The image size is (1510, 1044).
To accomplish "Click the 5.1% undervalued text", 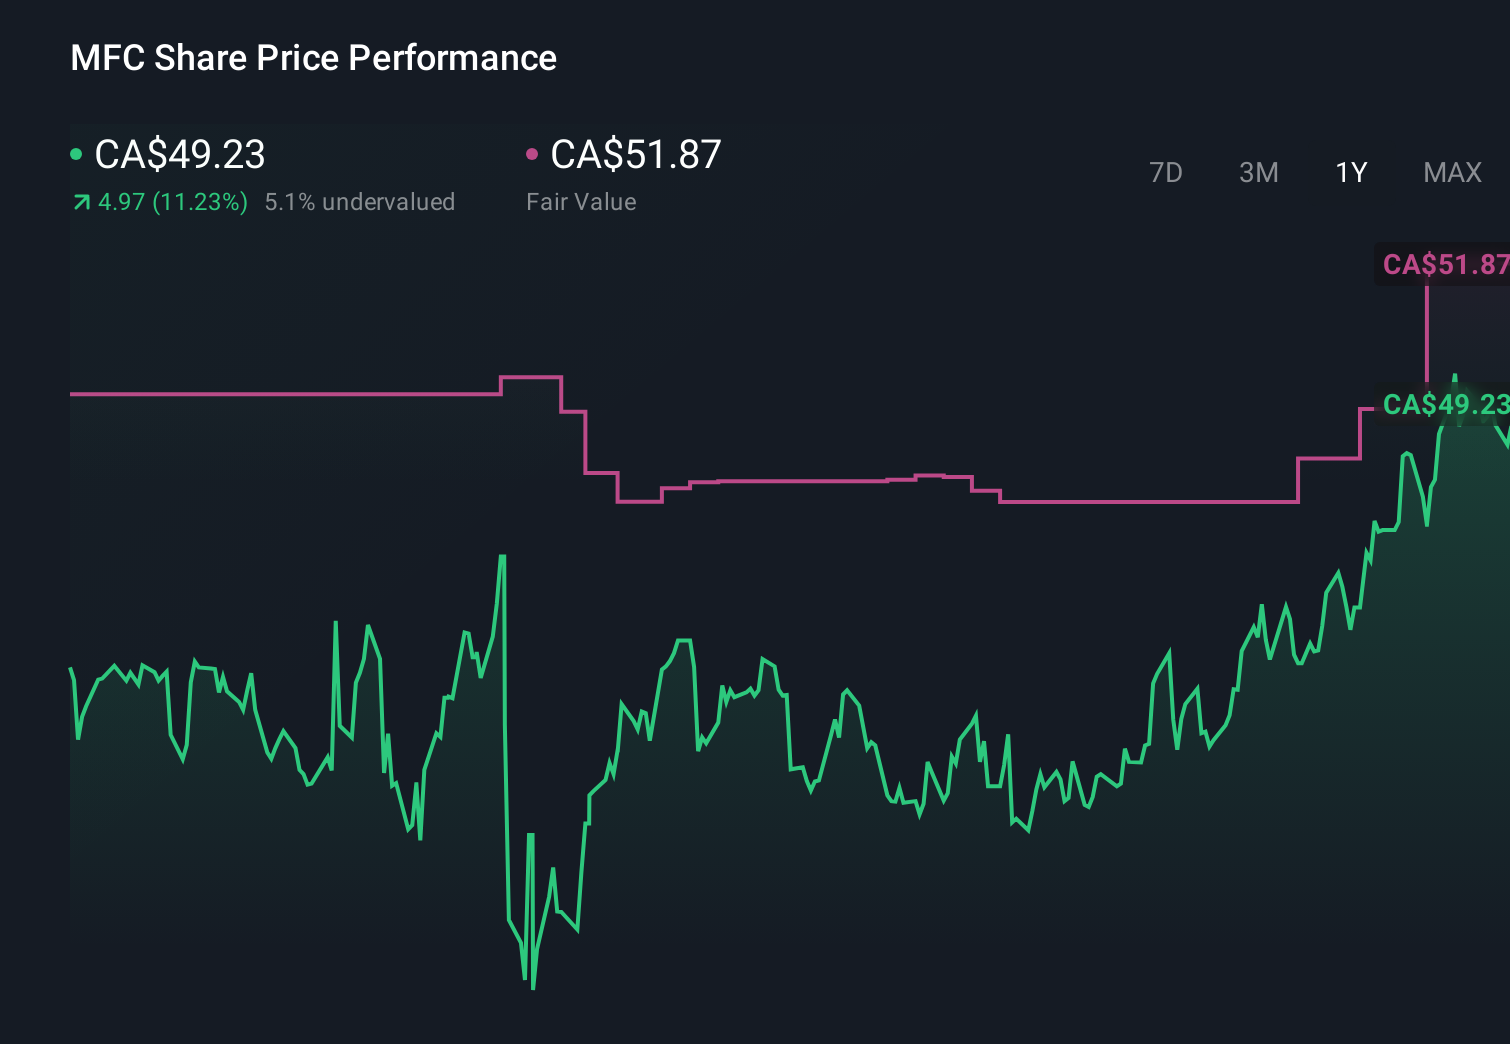I will click(360, 201).
